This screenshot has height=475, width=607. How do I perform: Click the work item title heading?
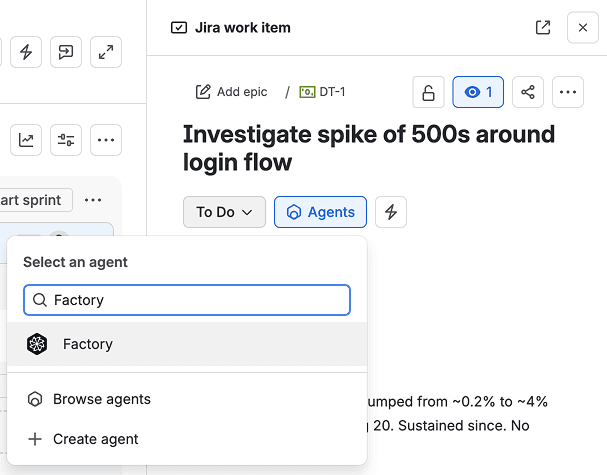pyautogui.click(x=369, y=148)
